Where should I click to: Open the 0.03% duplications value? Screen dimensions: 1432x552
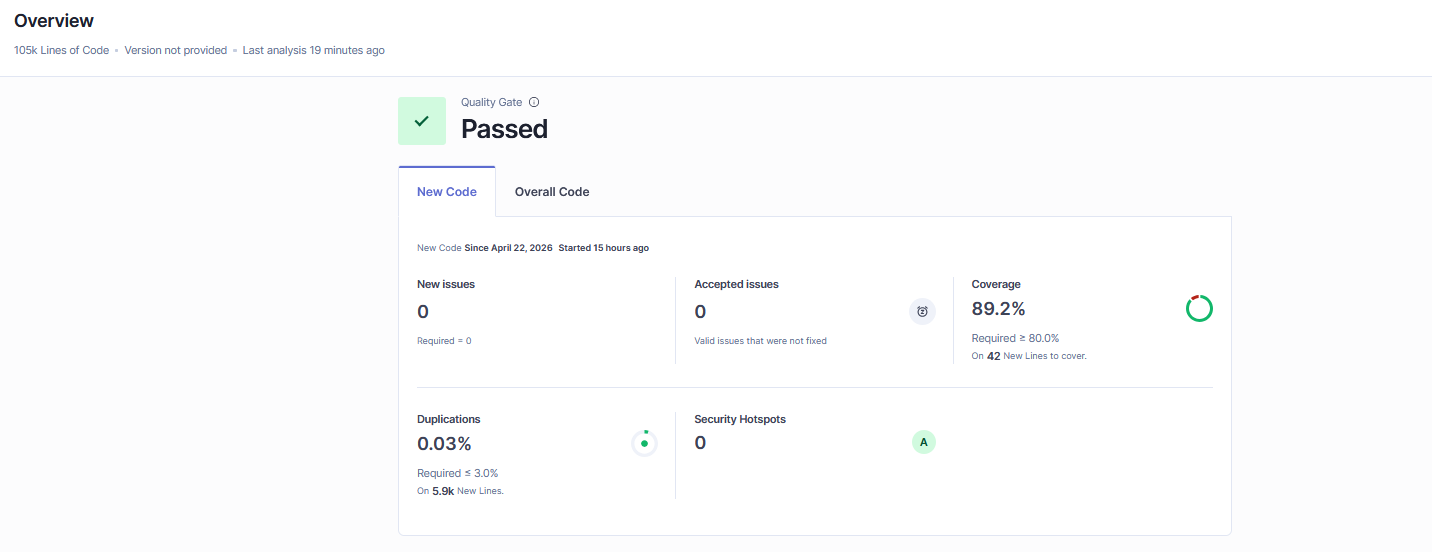444,443
